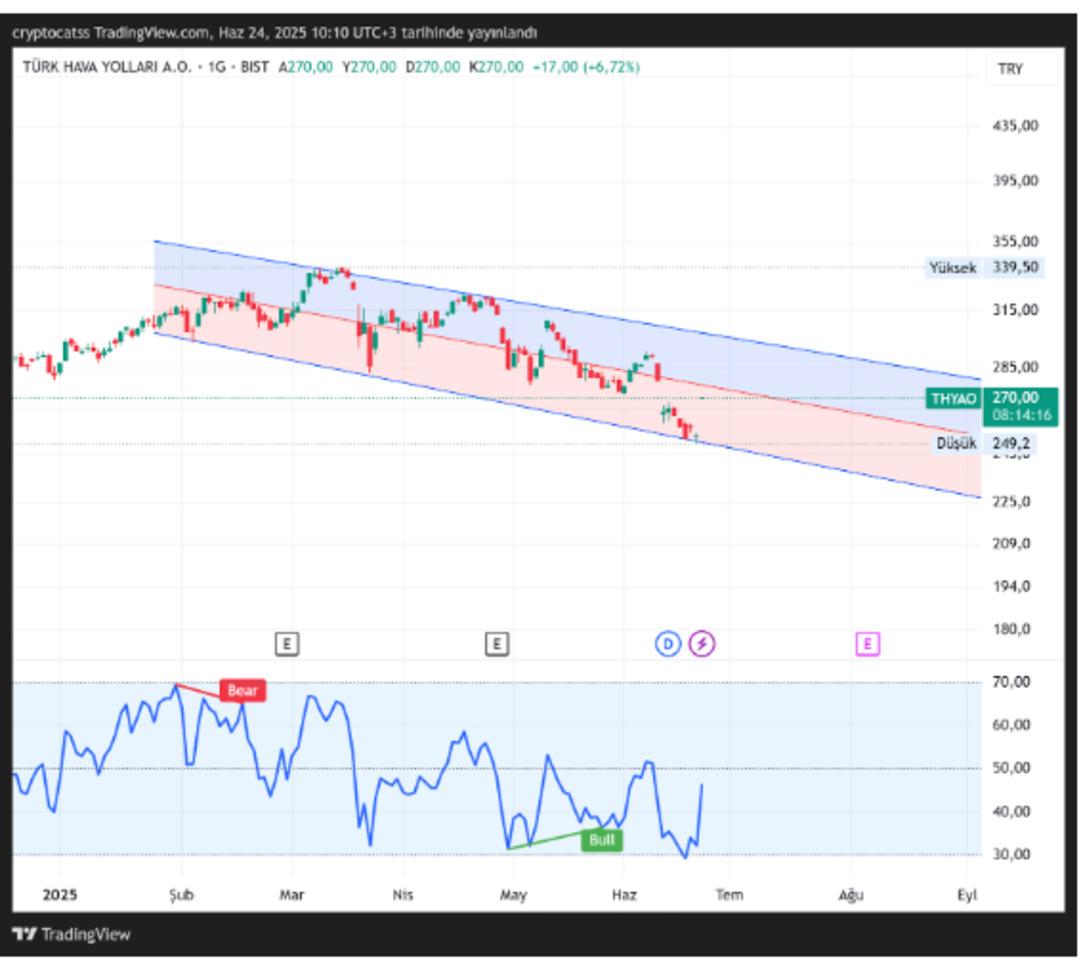The width and height of the screenshot is (1080, 970).
Task: Click the TÜRK HAVA YOLLARI A.O. title
Action: (x=107, y=67)
